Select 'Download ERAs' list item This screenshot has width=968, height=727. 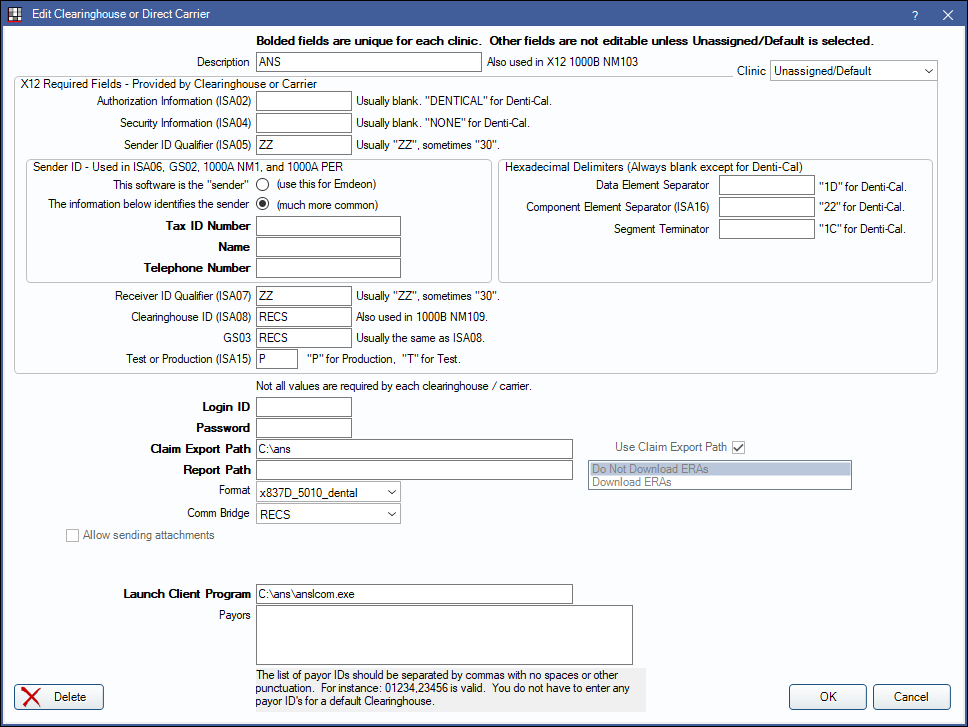coord(719,482)
